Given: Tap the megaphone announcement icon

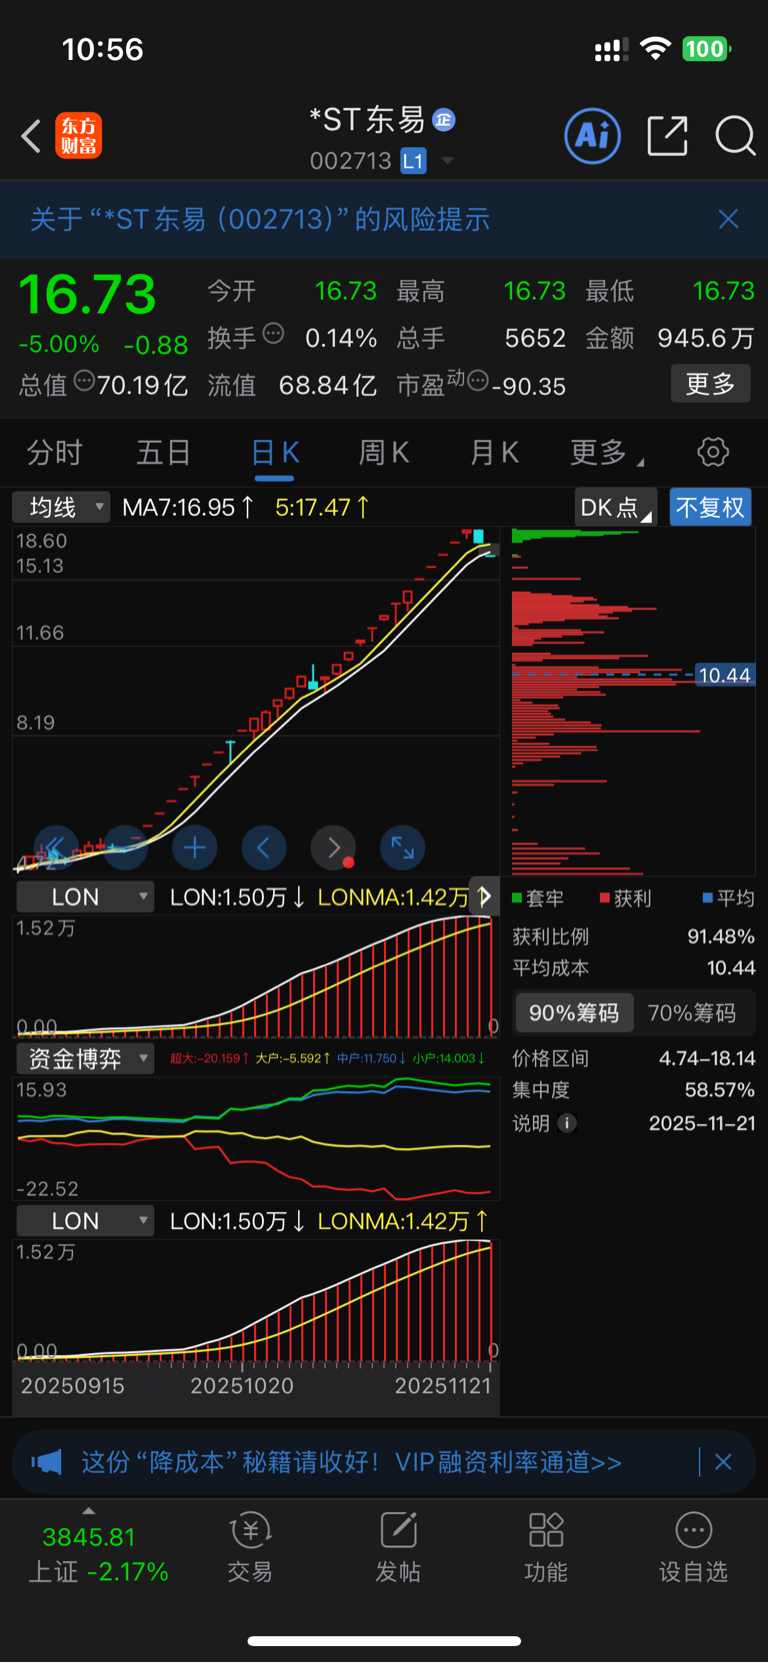Looking at the screenshot, I should coord(46,1462).
